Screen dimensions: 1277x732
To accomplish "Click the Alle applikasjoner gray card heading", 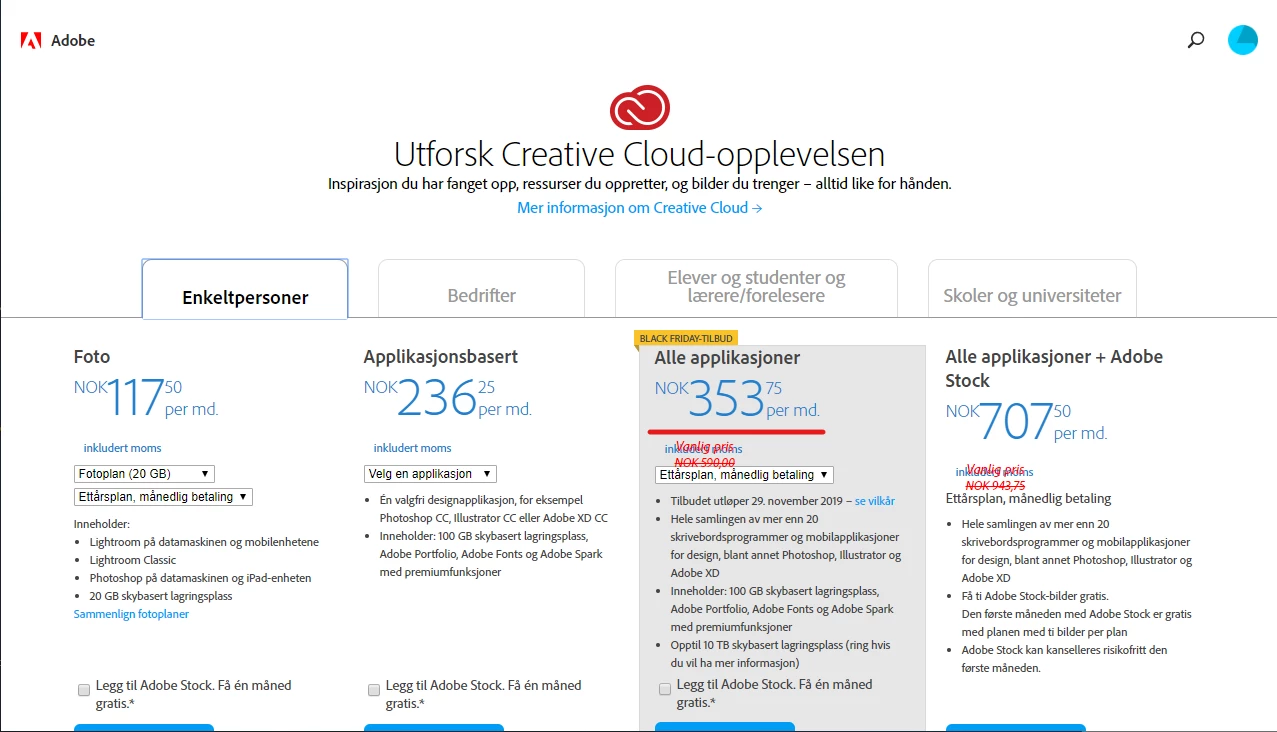I will coord(728,358).
